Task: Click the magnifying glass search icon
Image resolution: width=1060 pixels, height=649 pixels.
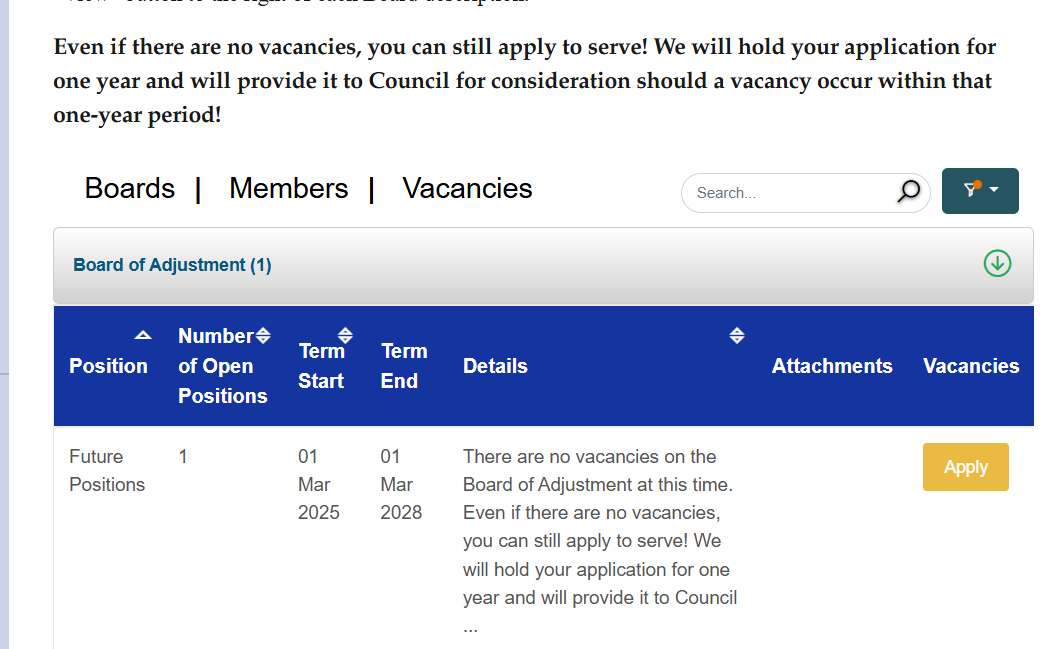Action: tap(908, 192)
